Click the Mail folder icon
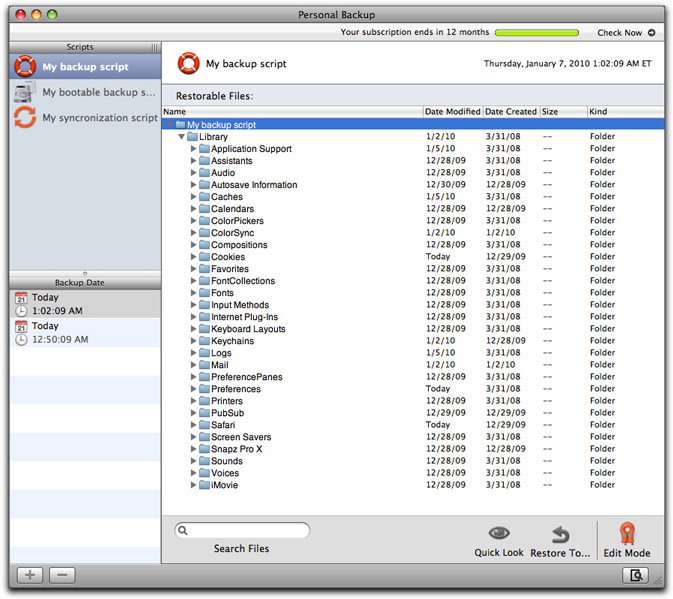Screen dimensions: 673x599 [204, 365]
